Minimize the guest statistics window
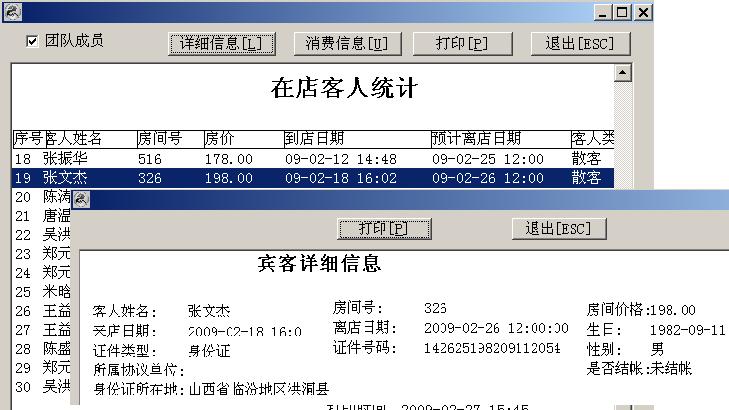The width and height of the screenshot is (729, 410). tap(604, 13)
